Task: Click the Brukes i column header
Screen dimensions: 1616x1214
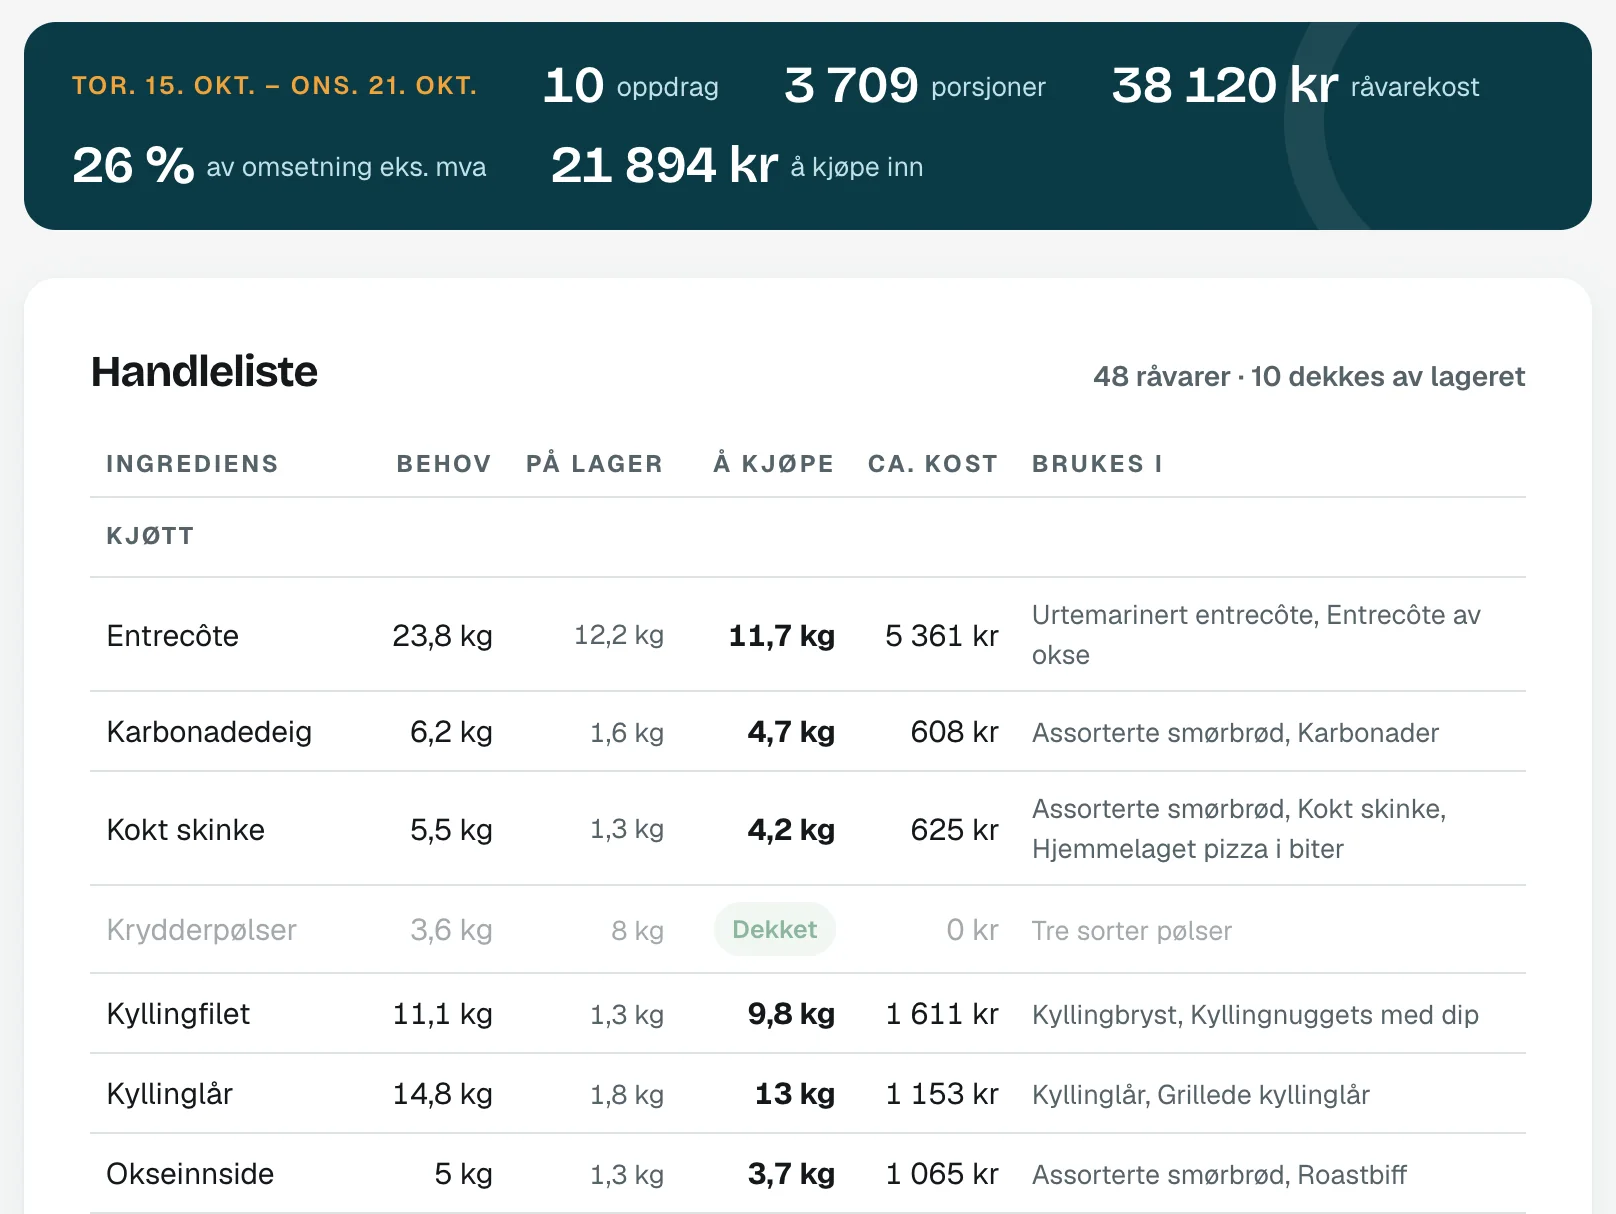Action: (1097, 464)
